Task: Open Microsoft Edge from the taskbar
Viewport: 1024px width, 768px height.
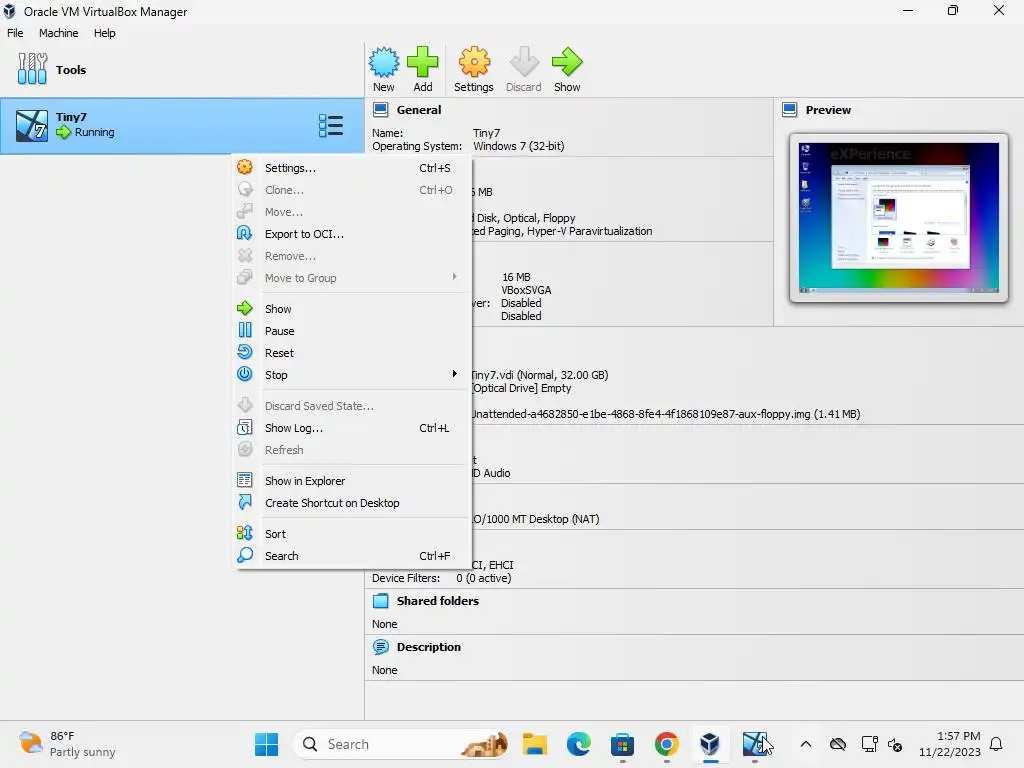Action: pos(579,744)
